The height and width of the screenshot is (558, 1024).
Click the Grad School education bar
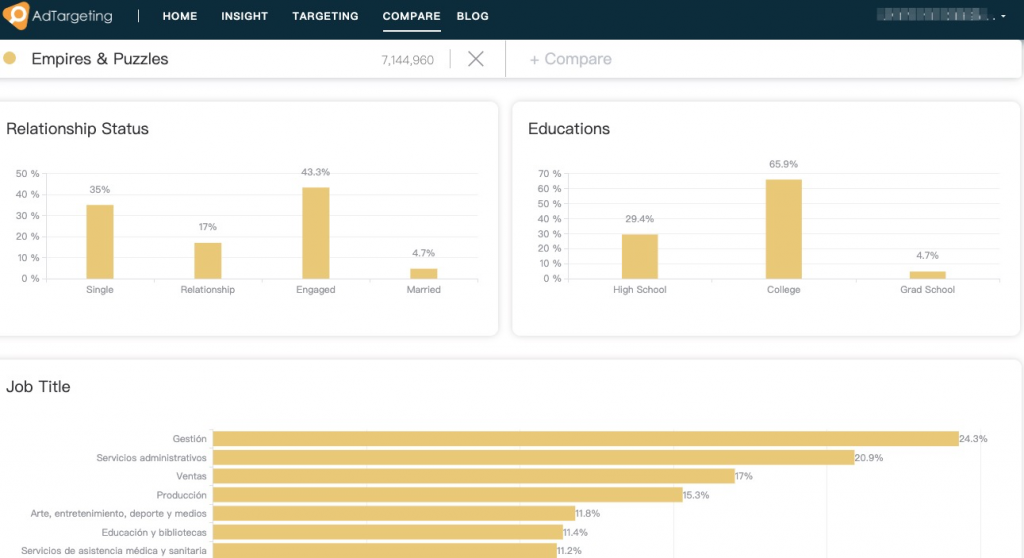tap(927, 275)
